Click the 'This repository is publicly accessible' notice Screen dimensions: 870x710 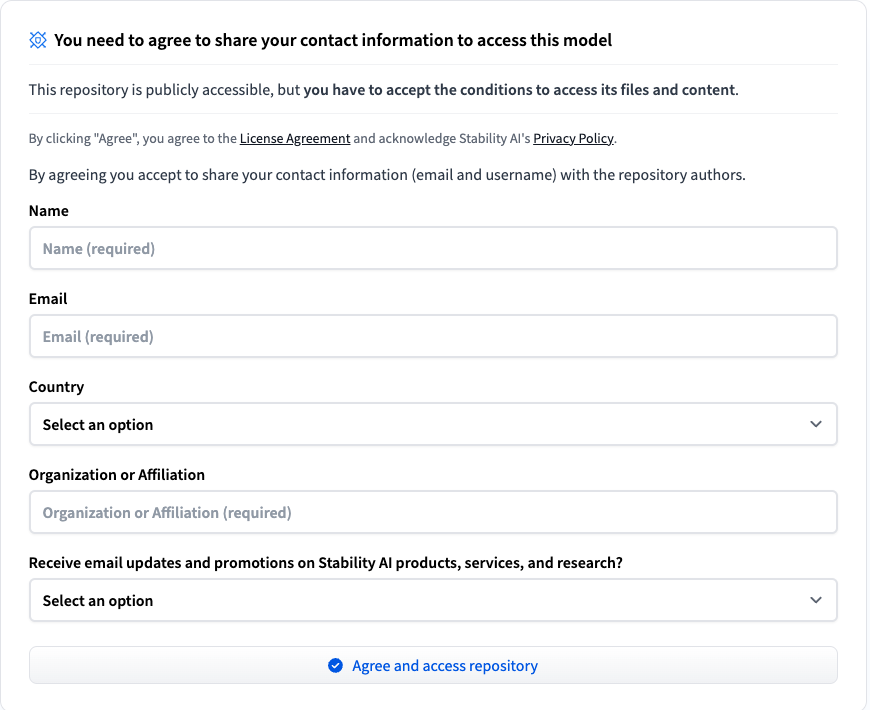pos(383,90)
